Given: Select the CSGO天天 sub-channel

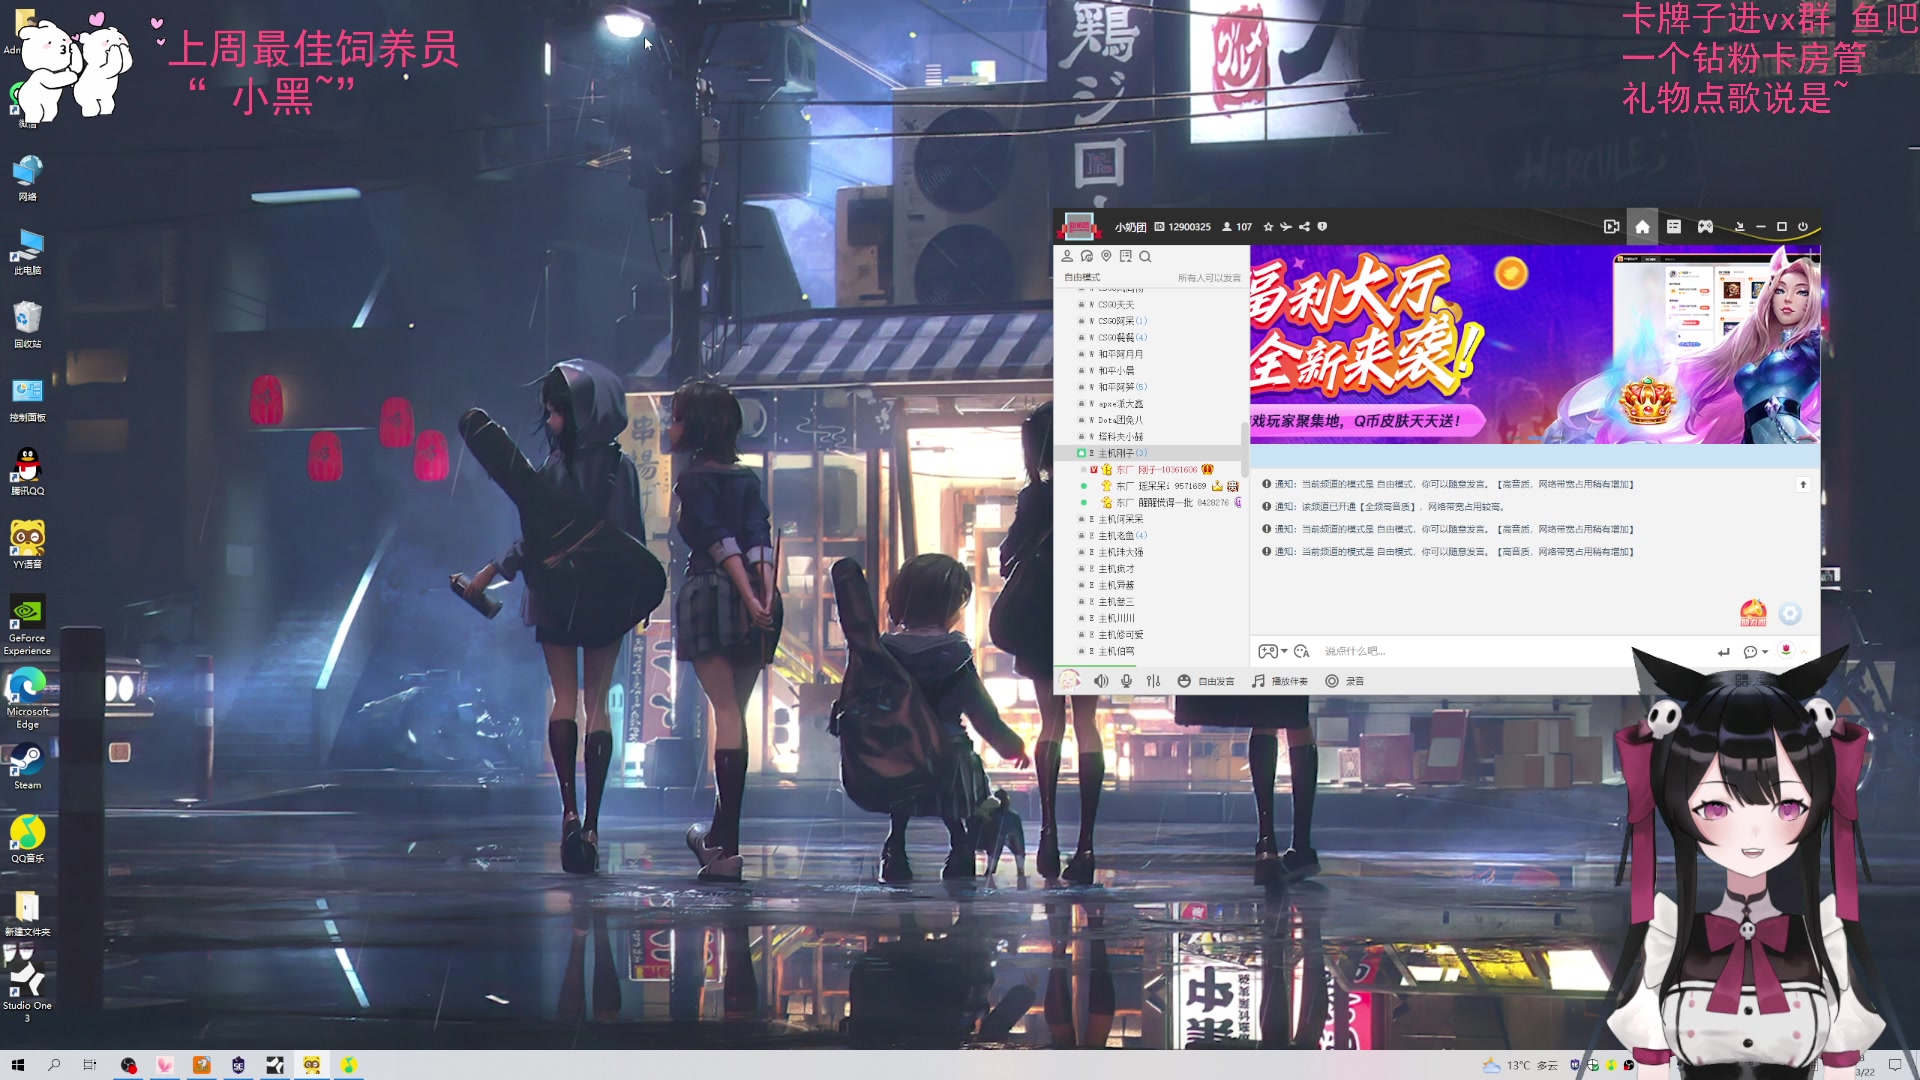Looking at the screenshot, I should click(x=1116, y=305).
